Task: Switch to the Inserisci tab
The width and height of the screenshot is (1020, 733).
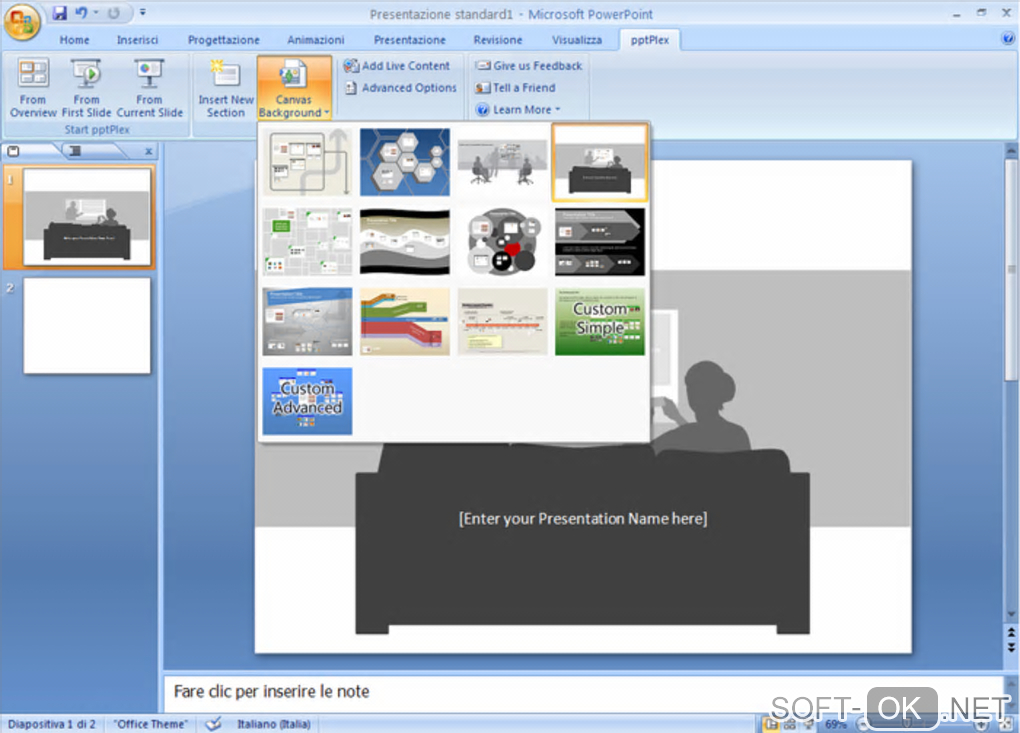Action: pos(137,40)
